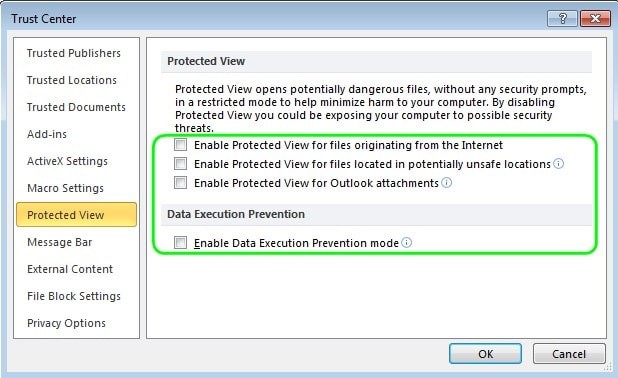Click the Help question mark button
The width and height of the screenshot is (618, 378).
pyautogui.click(x=562, y=19)
